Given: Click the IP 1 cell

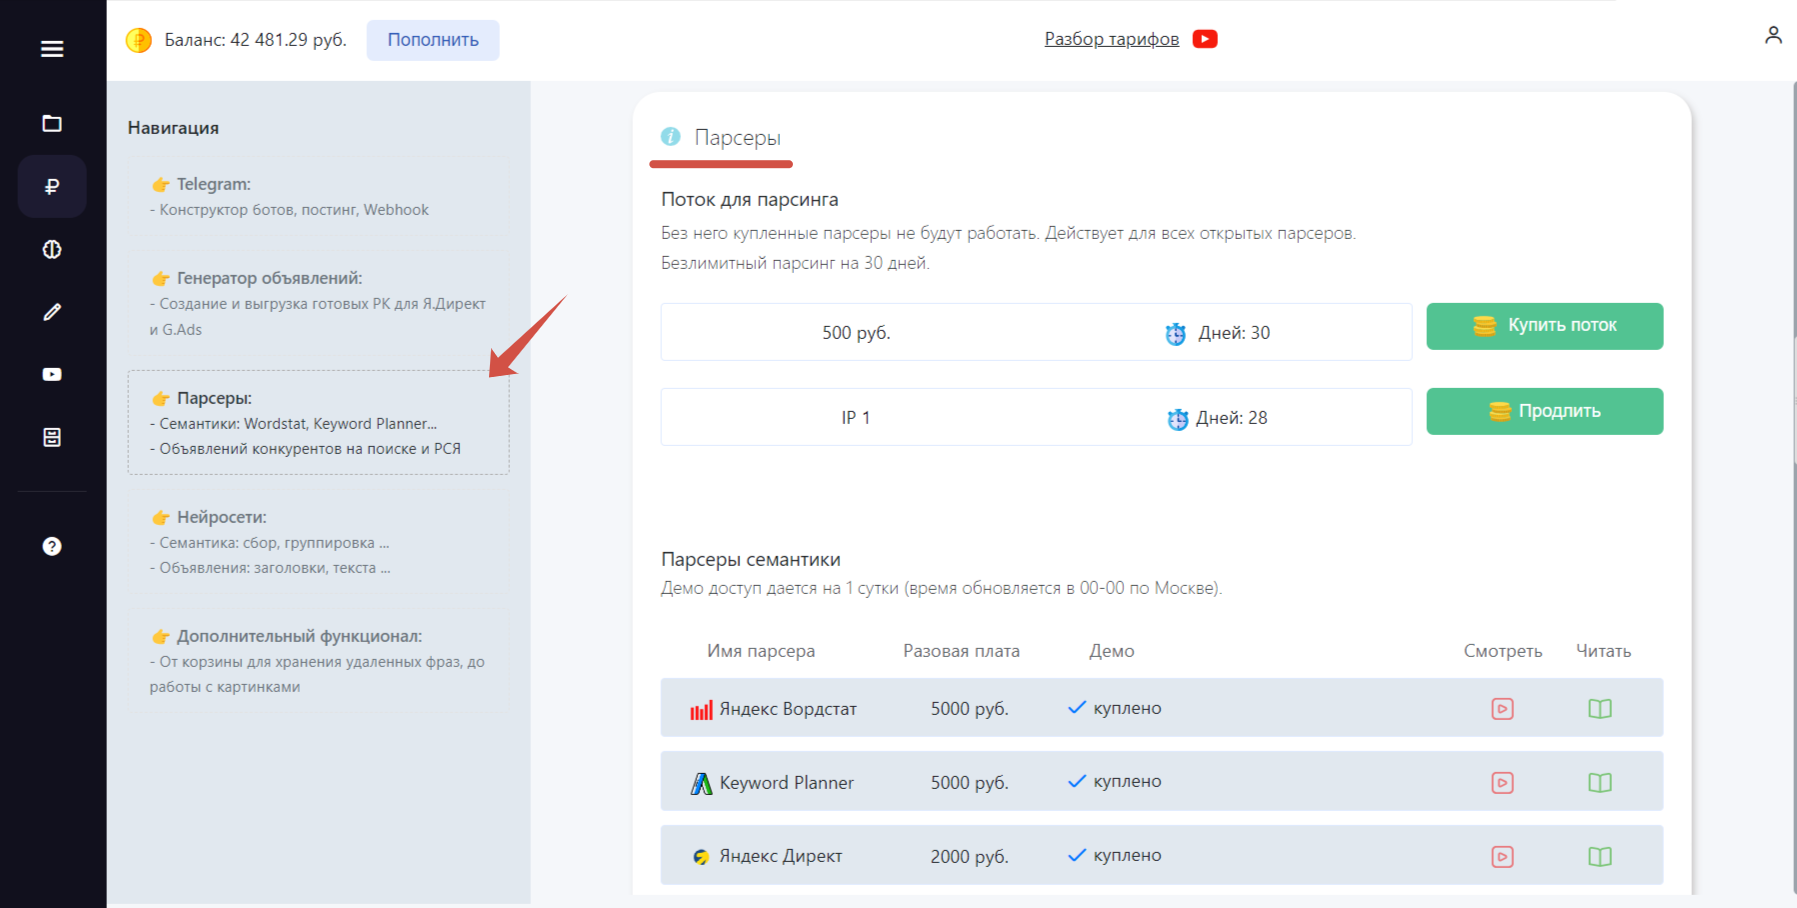Looking at the screenshot, I should (856, 418).
